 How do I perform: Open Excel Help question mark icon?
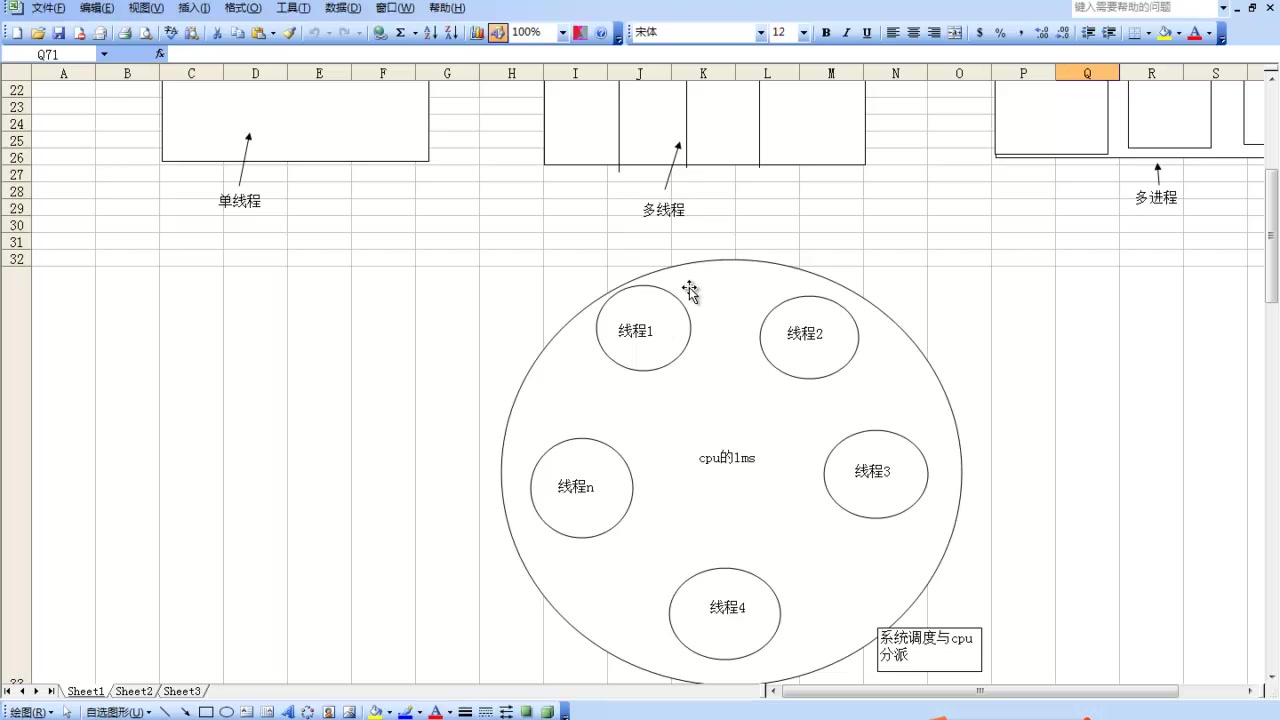[601, 33]
